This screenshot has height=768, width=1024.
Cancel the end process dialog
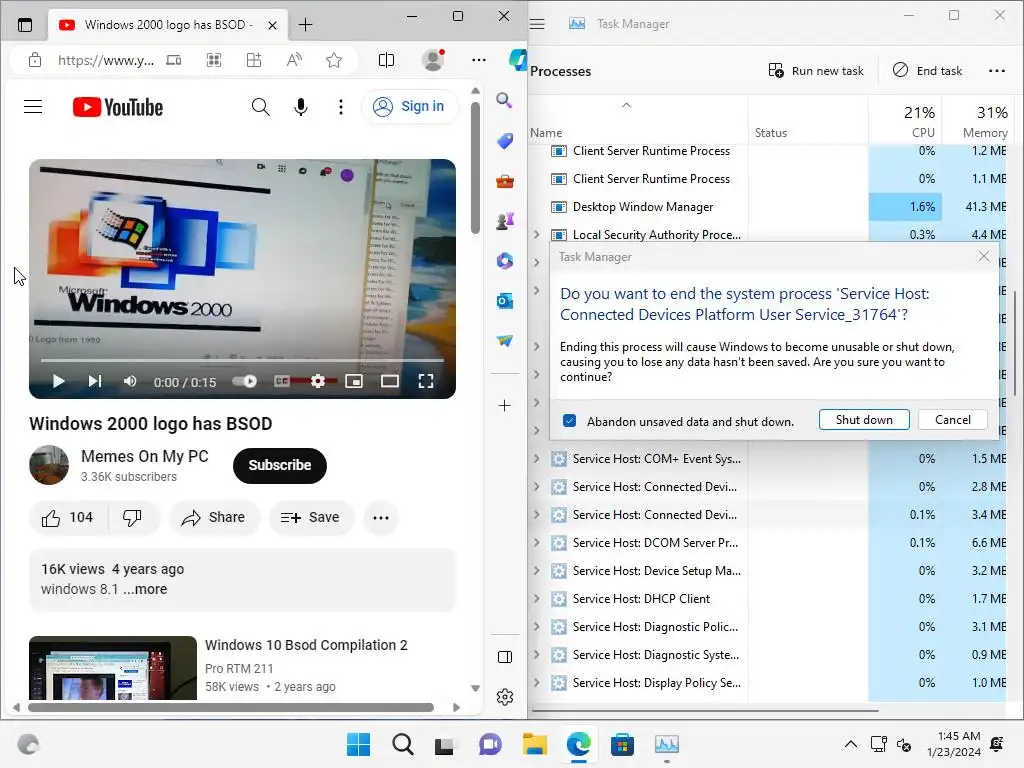(x=953, y=420)
